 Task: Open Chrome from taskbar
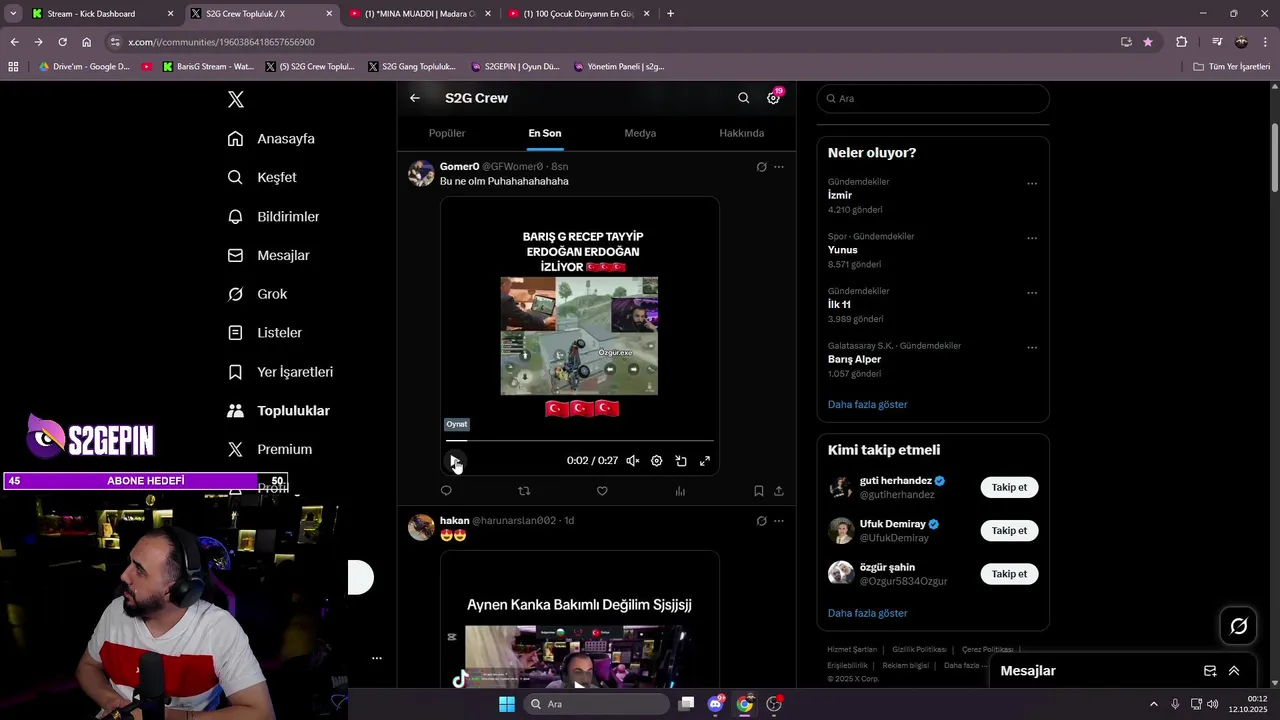tap(744, 704)
